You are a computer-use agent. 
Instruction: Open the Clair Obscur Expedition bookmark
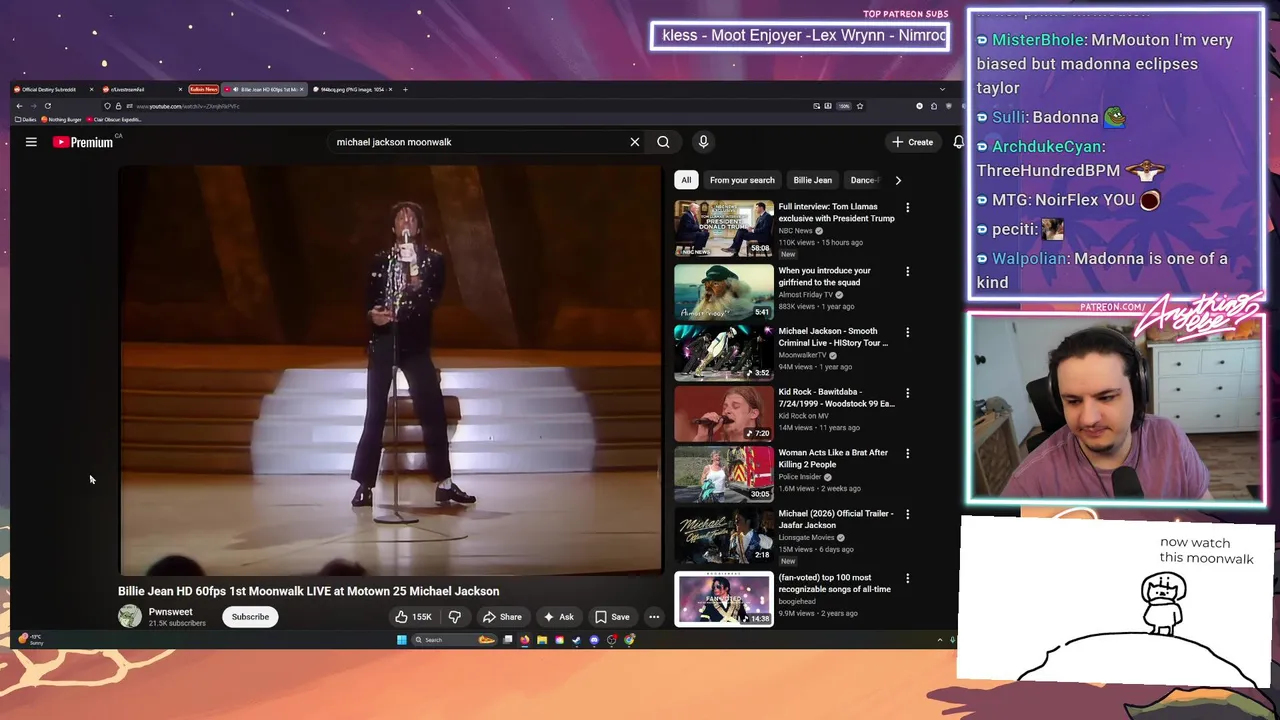coord(114,119)
